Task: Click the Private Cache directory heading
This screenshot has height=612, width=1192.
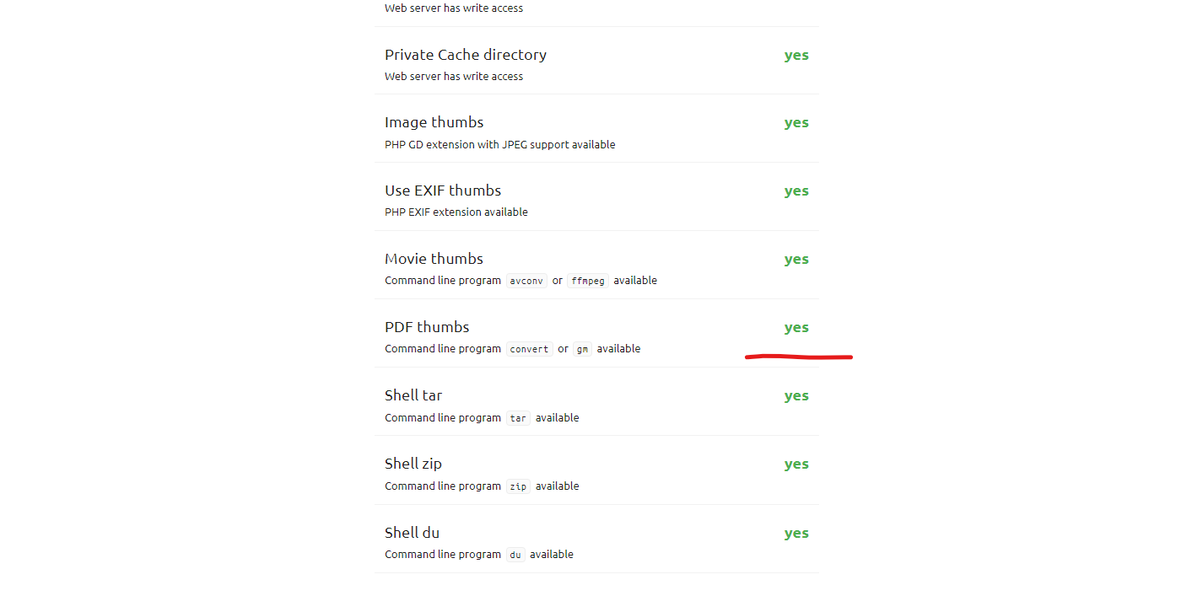Action: [465, 55]
